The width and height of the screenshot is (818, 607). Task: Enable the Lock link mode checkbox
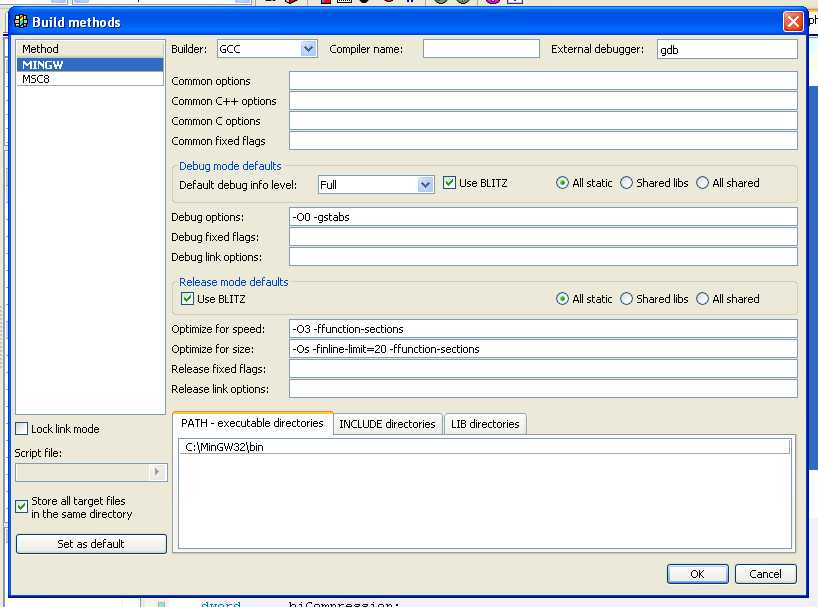[x=22, y=429]
